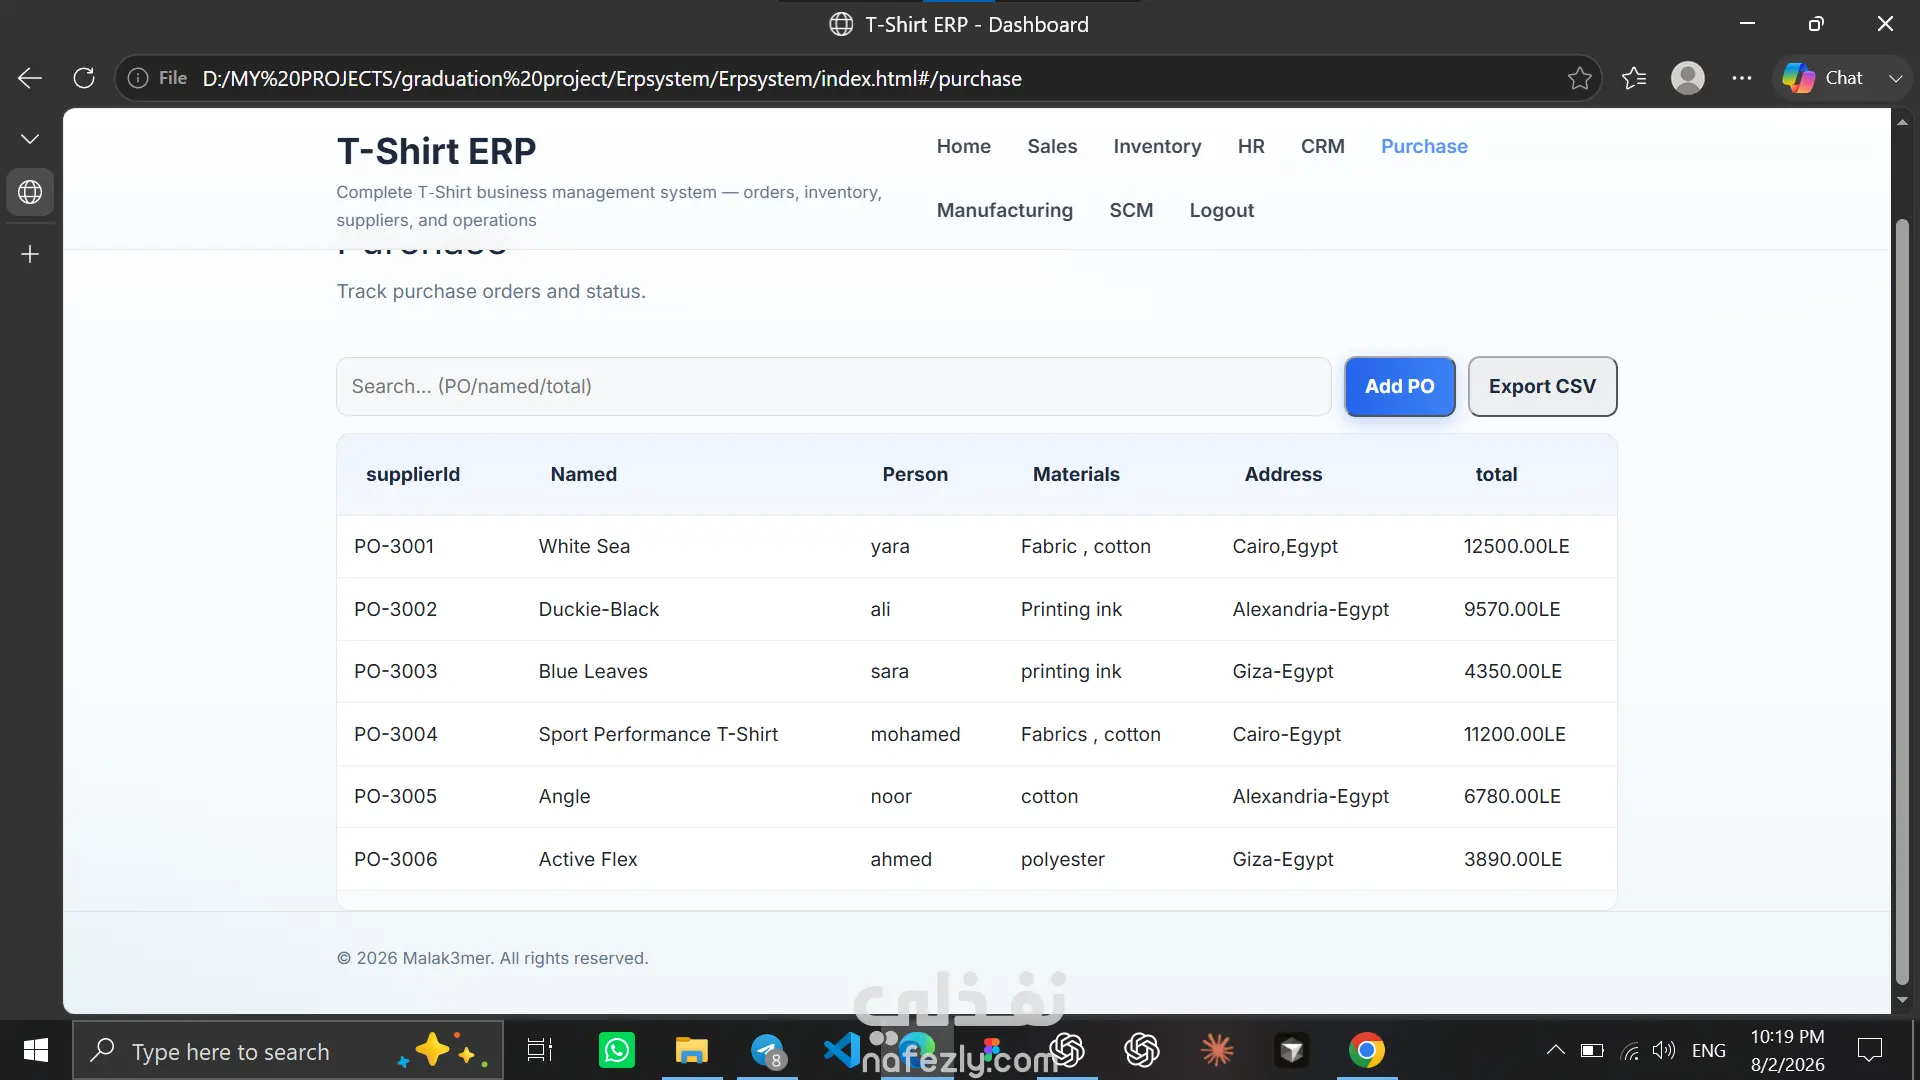Reload the page with the refresh icon
The width and height of the screenshot is (1920, 1080).
click(84, 78)
